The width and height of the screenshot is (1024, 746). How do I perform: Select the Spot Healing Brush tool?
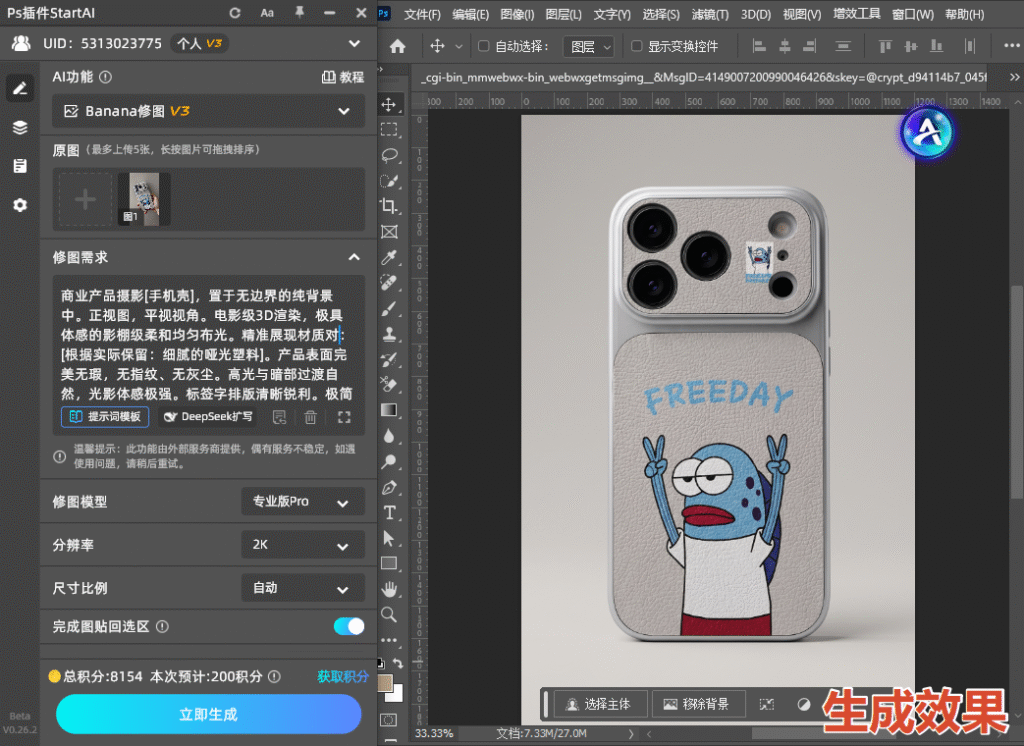[x=389, y=283]
